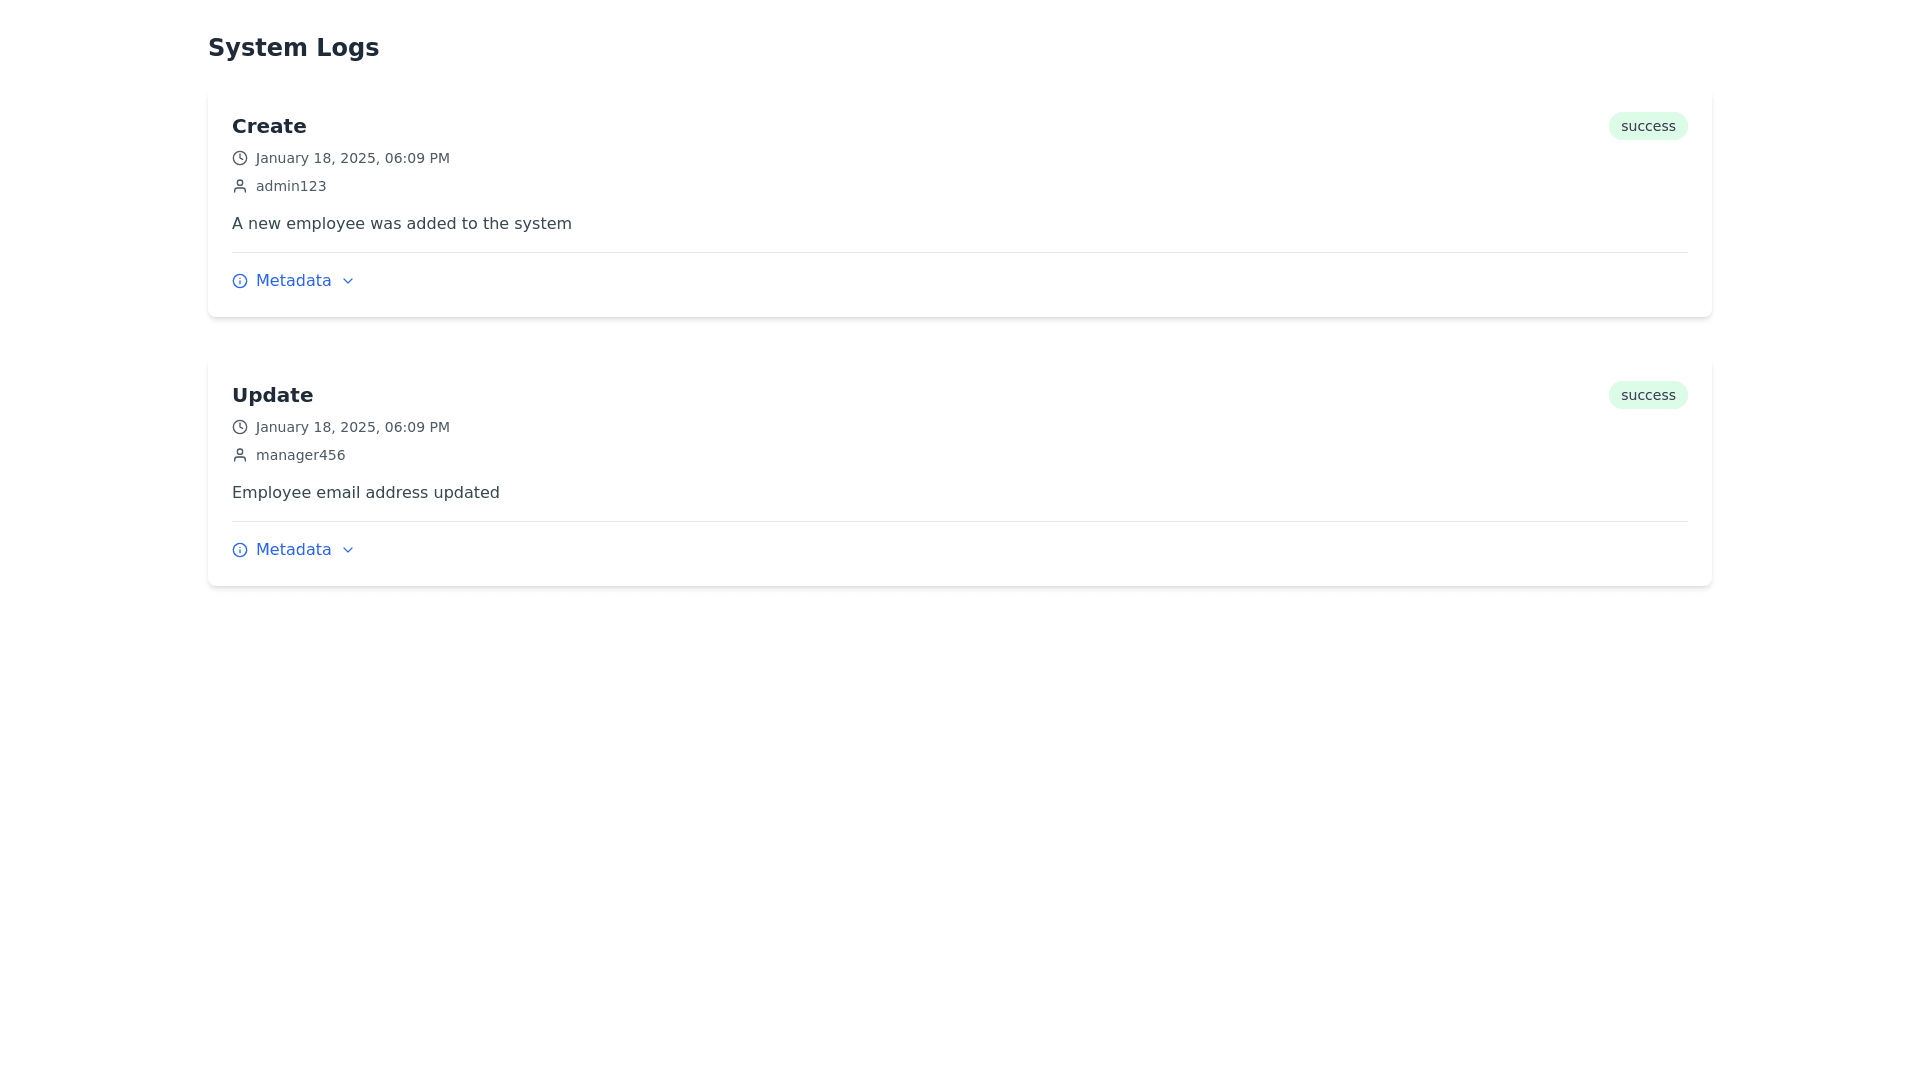Click the System Logs heading
Screen dimensions: 1920x1080
point(293,48)
